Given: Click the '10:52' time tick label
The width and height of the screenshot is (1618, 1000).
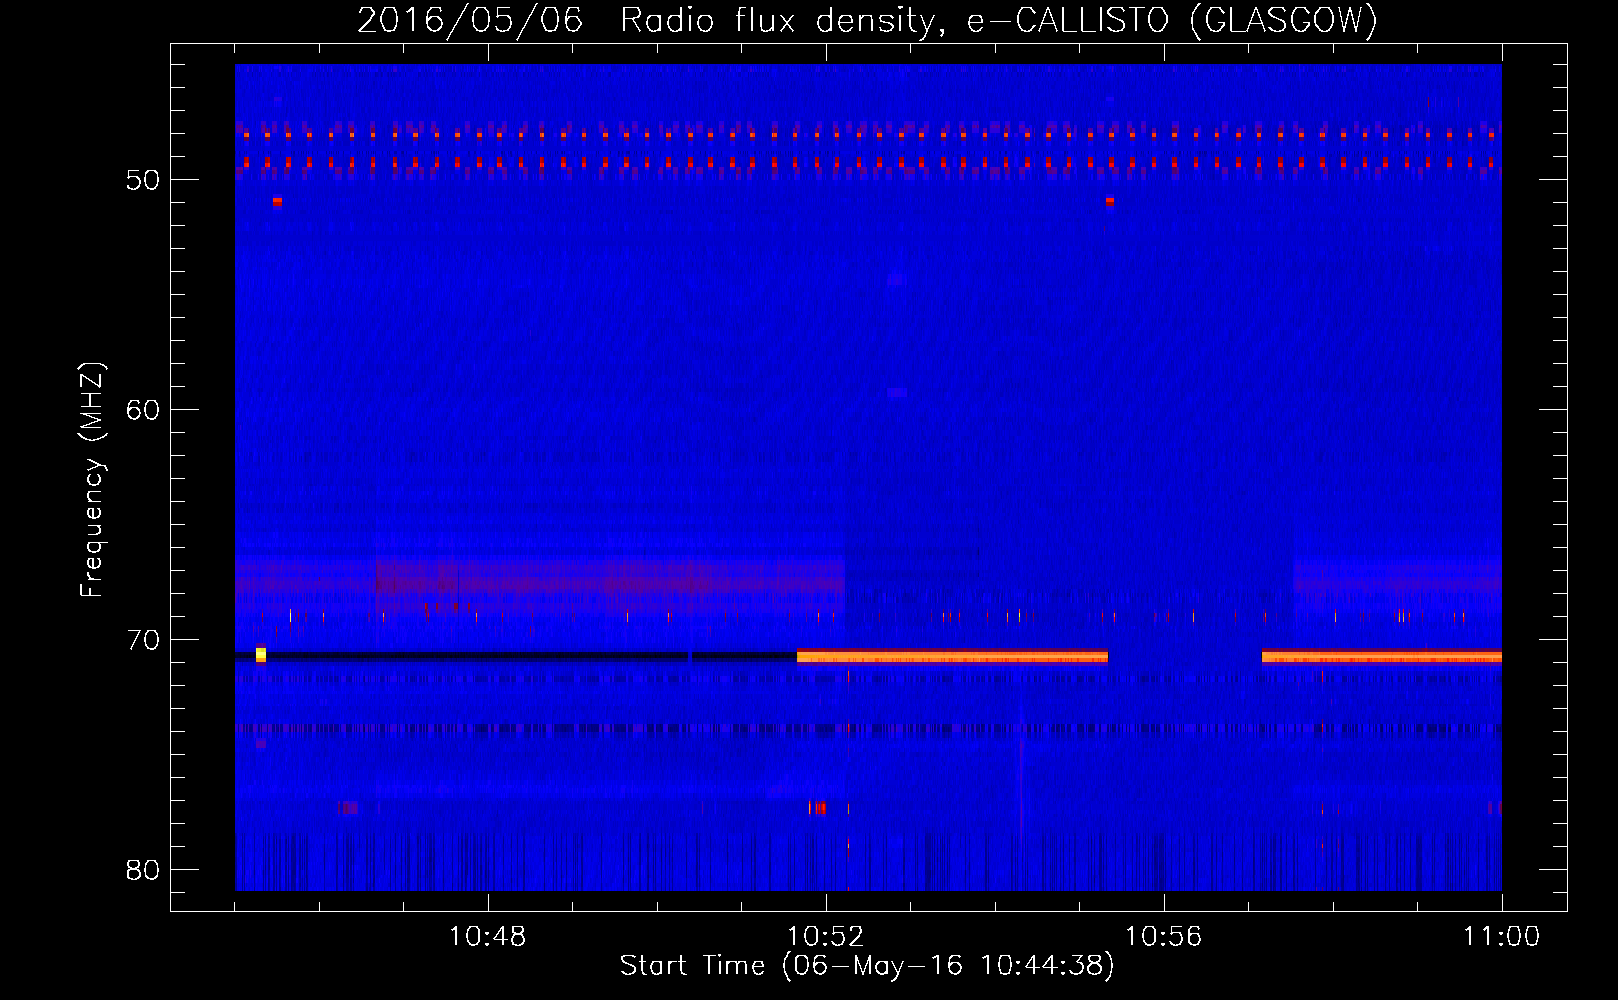Looking at the screenshot, I should coord(826,937).
